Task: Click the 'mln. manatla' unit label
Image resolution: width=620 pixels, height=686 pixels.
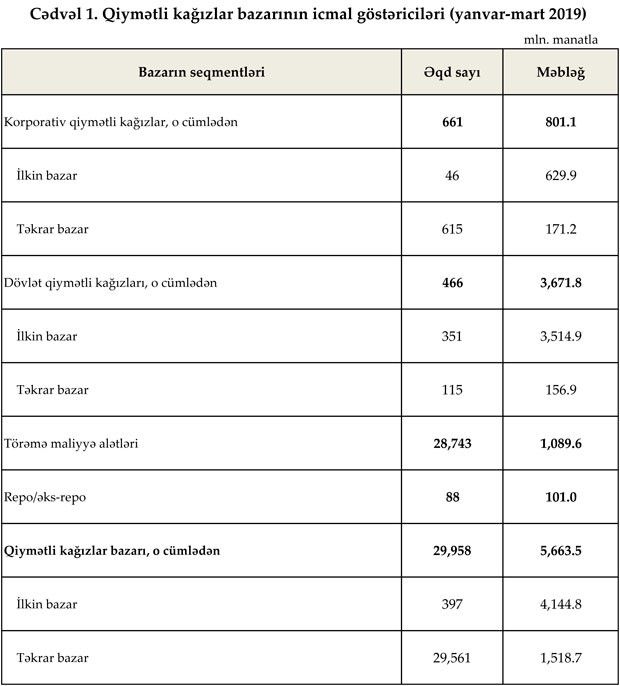Action: (x=561, y=39)
